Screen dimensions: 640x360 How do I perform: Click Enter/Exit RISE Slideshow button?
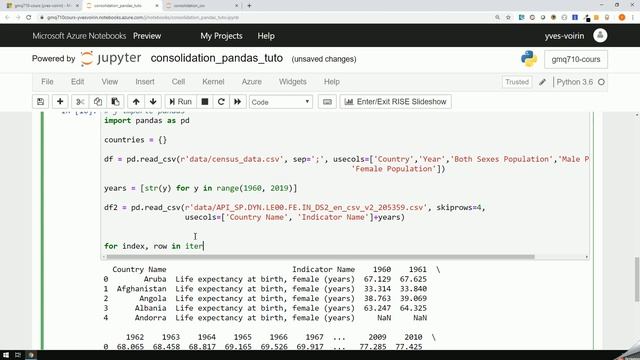(x=396, y=102)
